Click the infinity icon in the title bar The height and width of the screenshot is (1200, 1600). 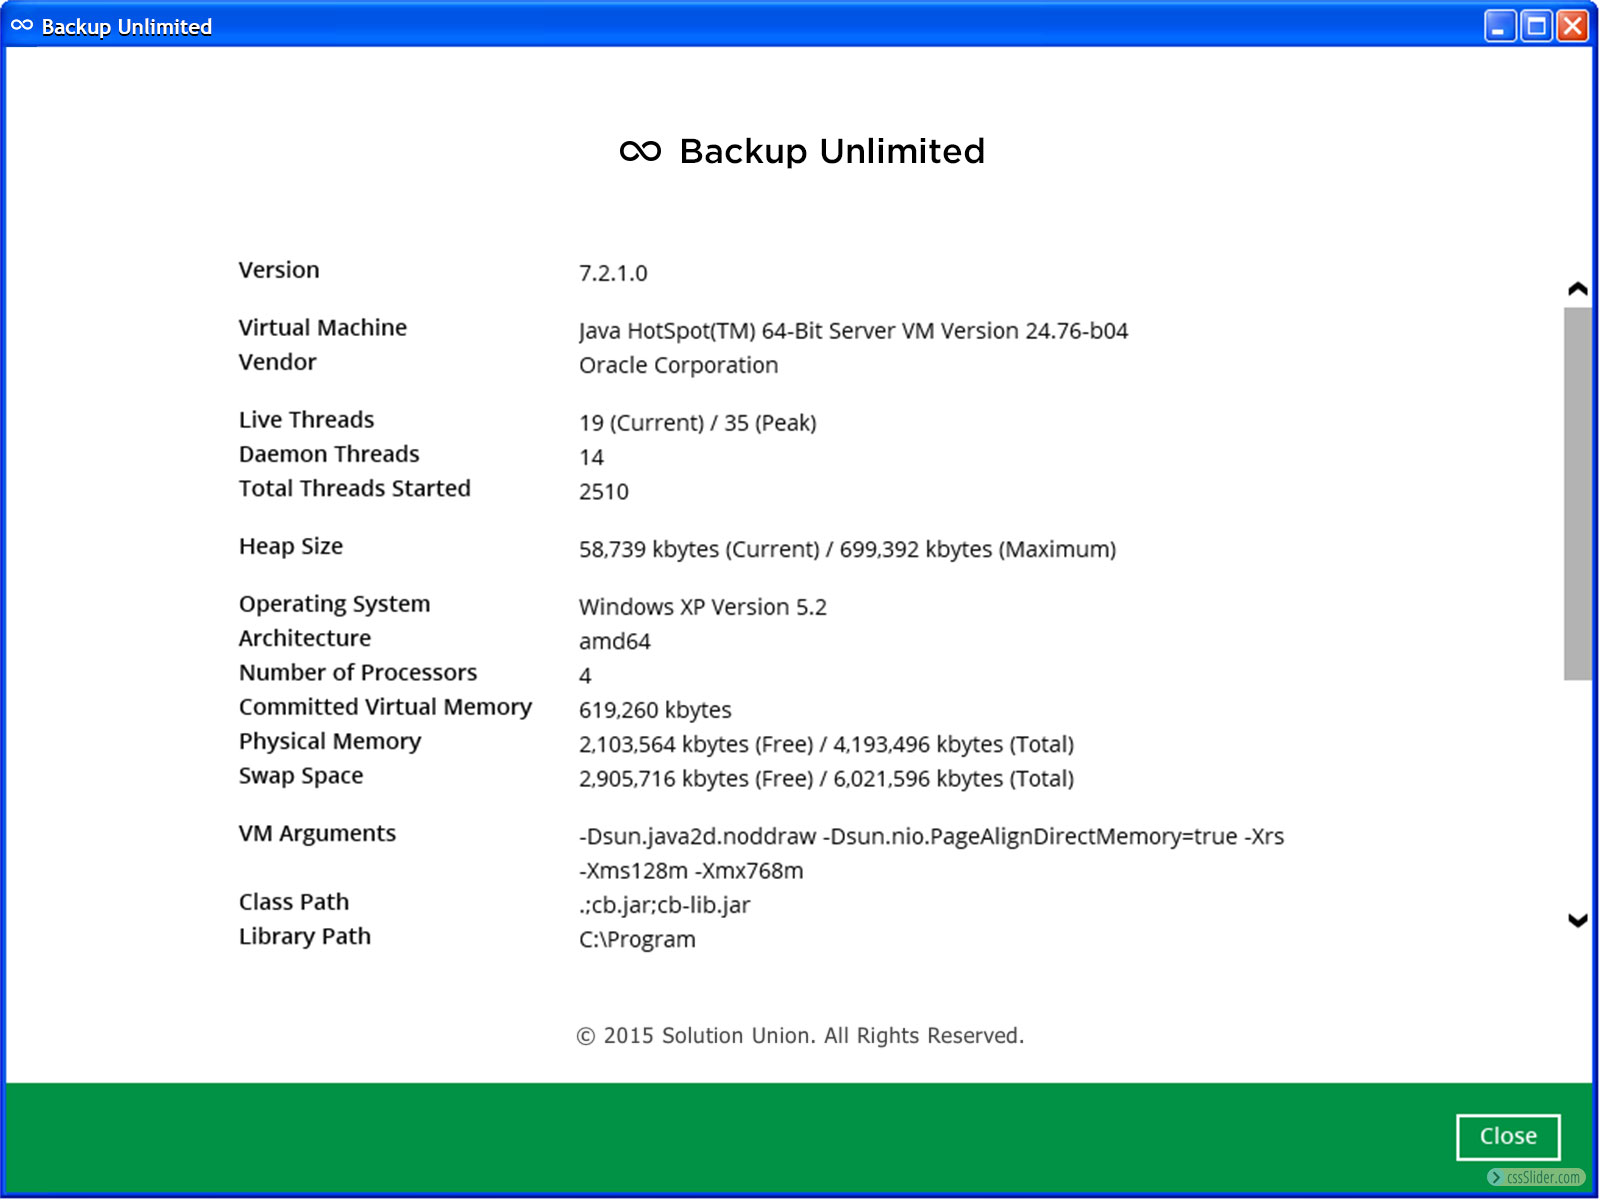click(x=22, y=26)
